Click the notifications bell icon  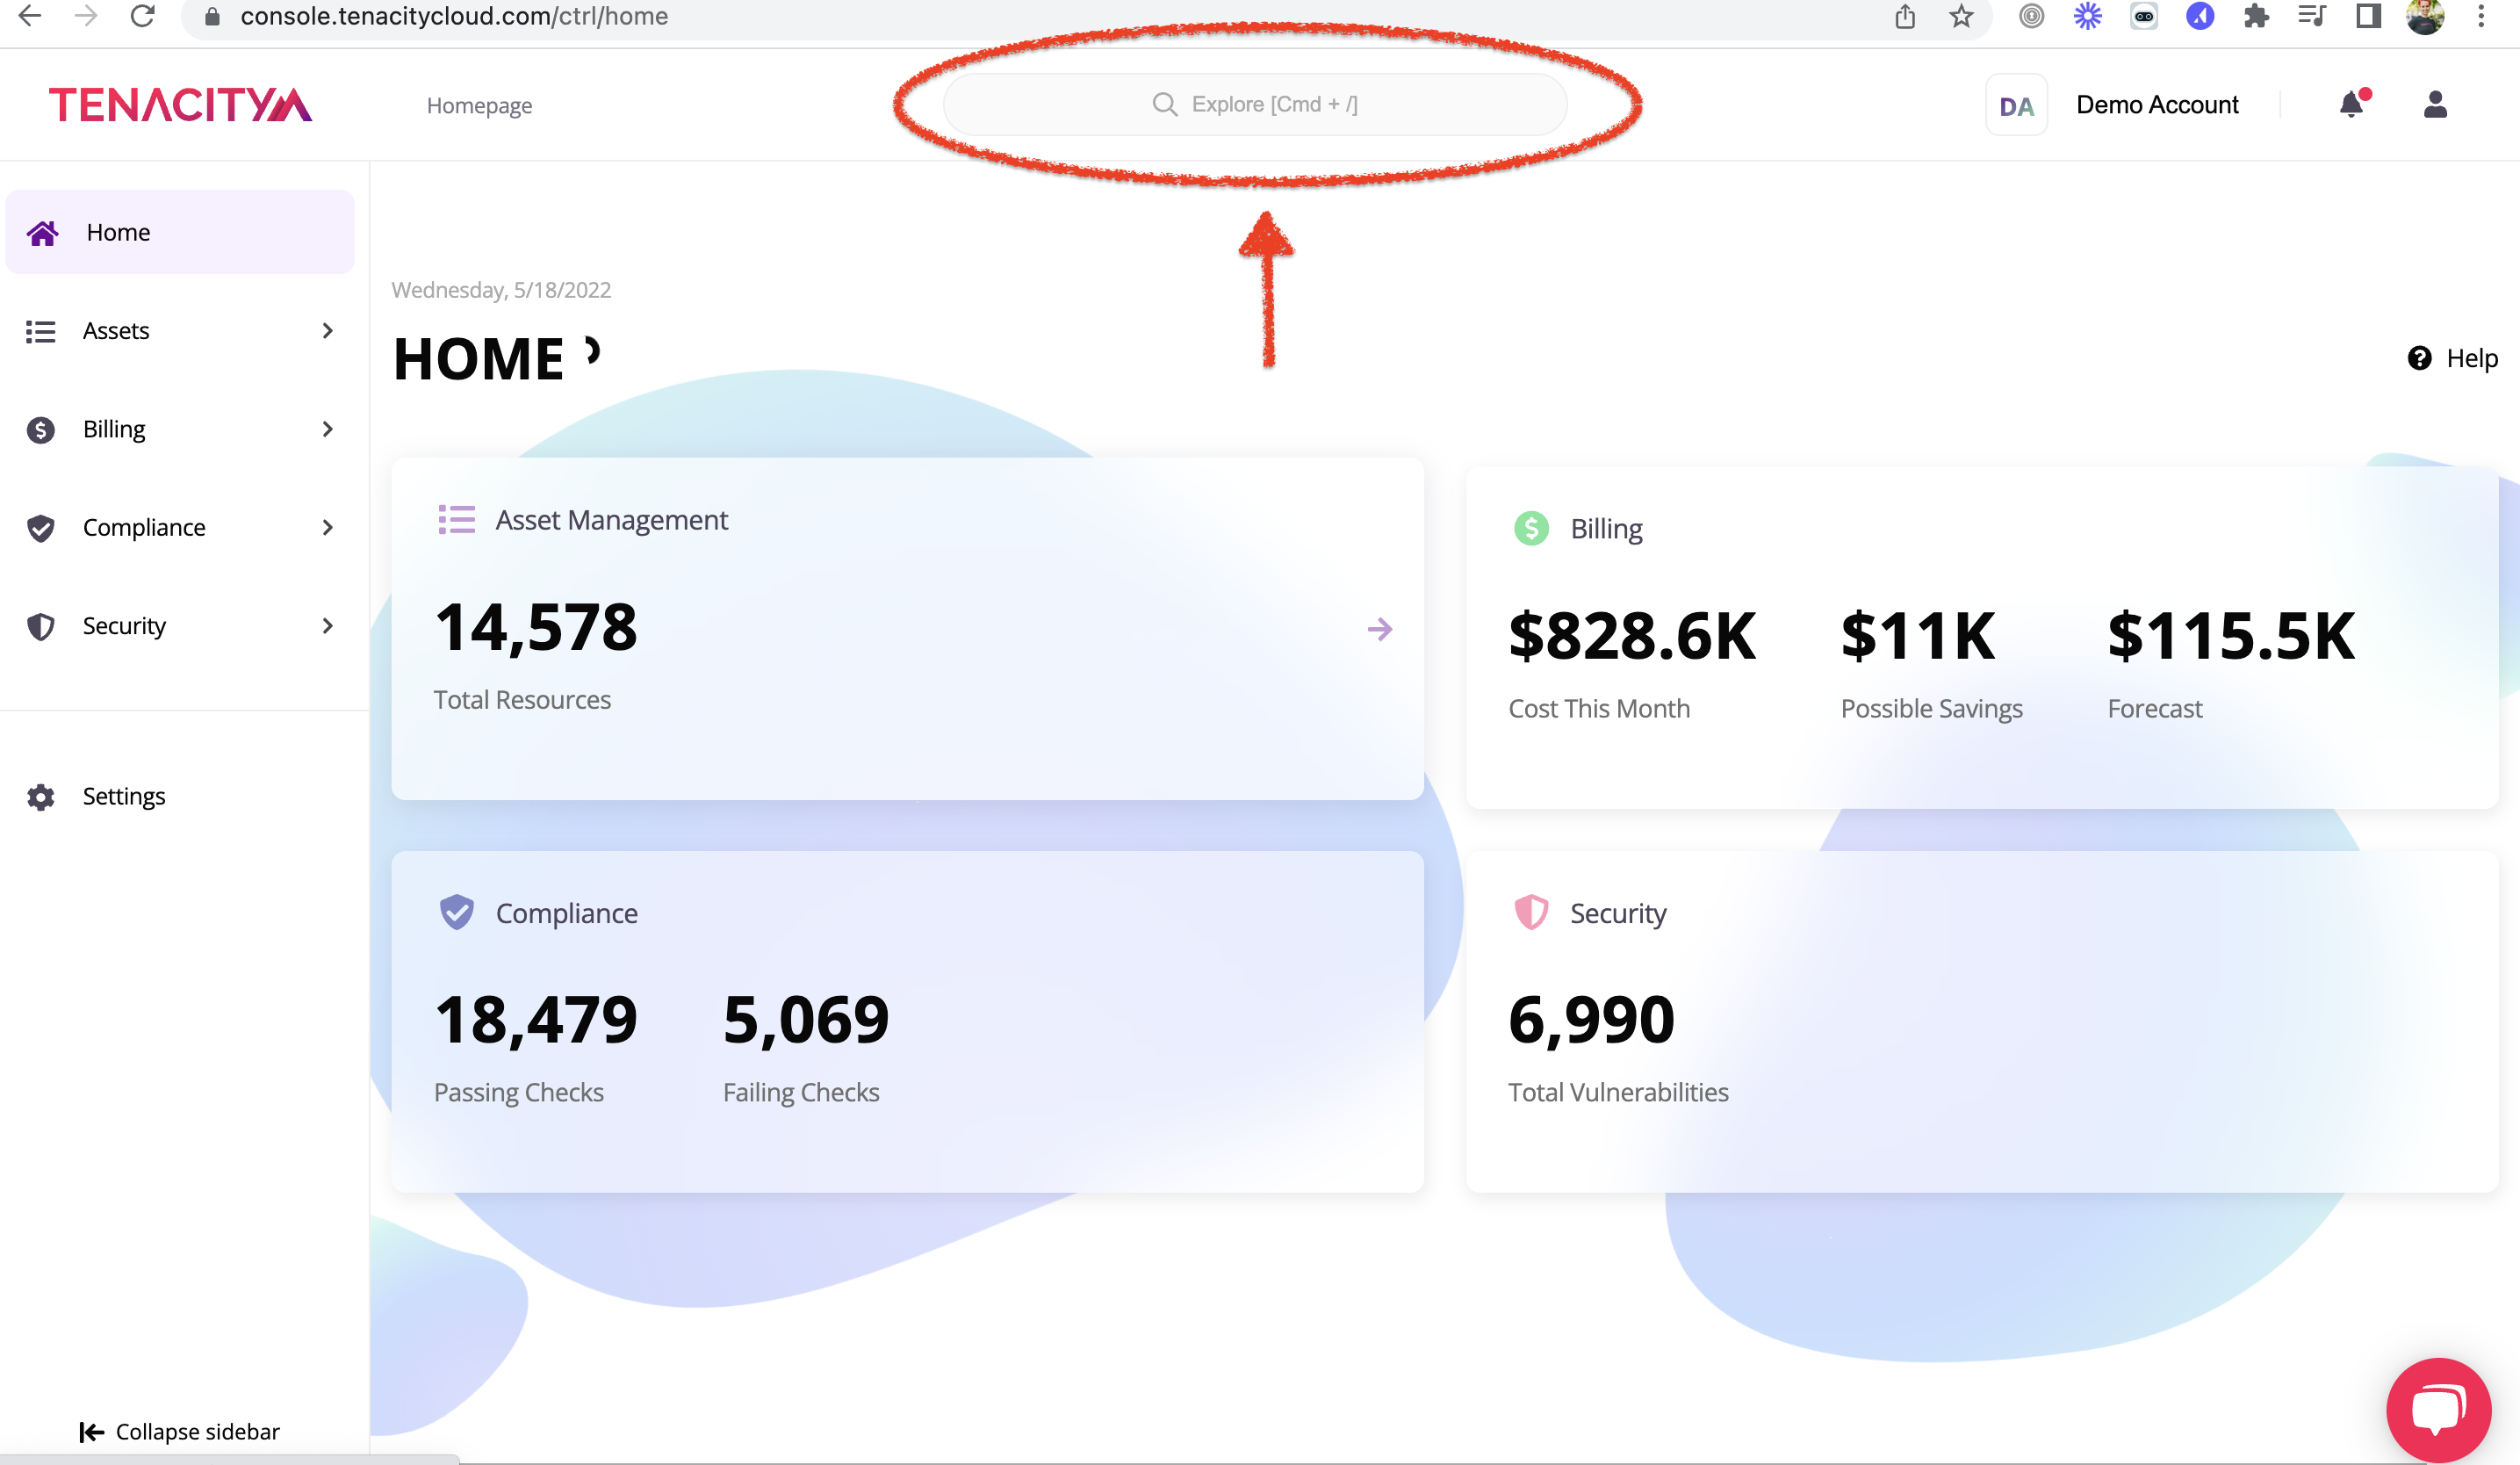(2352, 104)
